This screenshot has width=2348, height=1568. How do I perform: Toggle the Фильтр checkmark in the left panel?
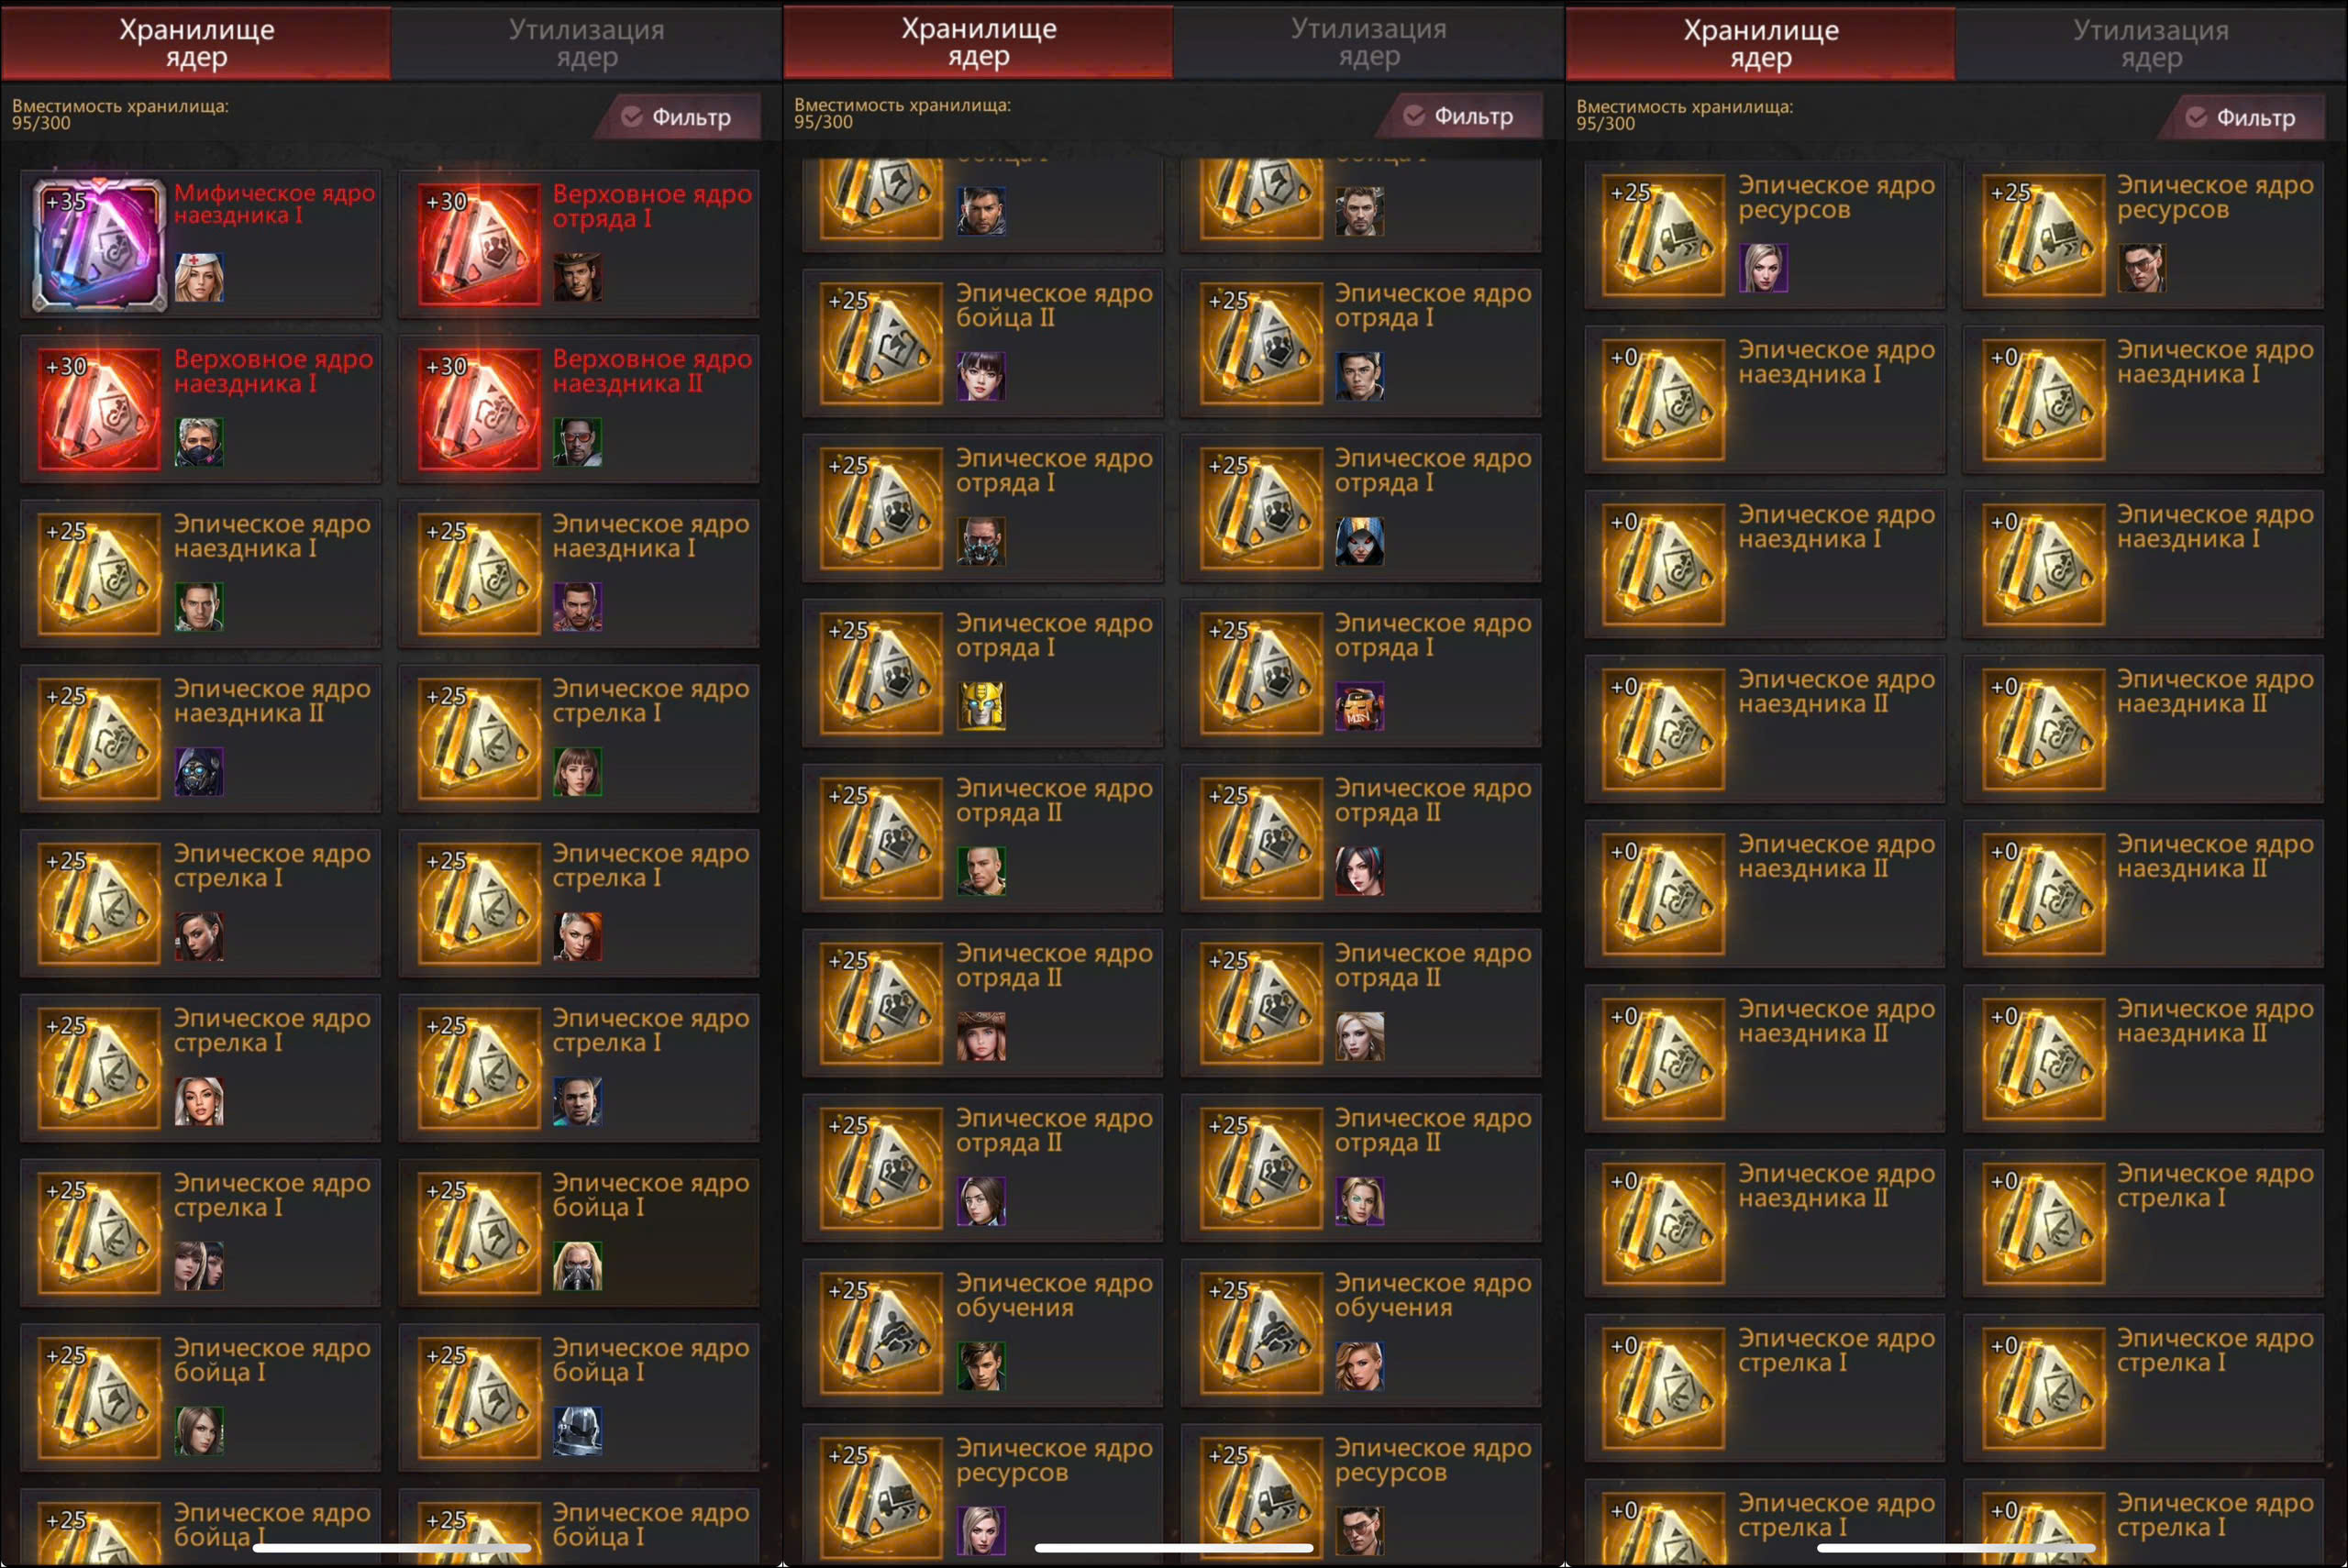click(x=632, y=117)
